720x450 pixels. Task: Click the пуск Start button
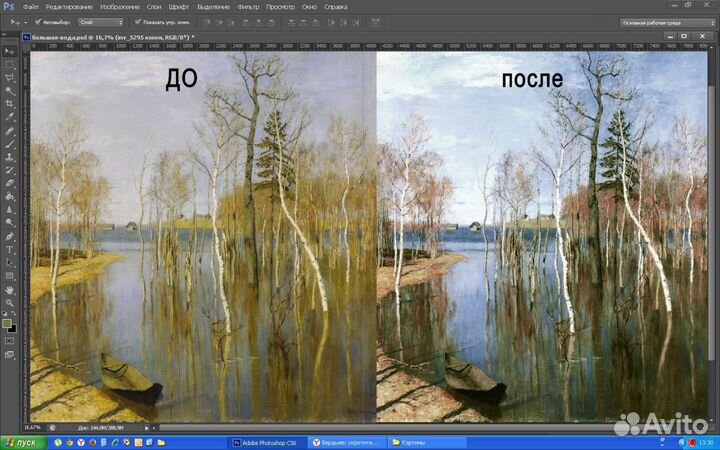(x=23, y=443)
